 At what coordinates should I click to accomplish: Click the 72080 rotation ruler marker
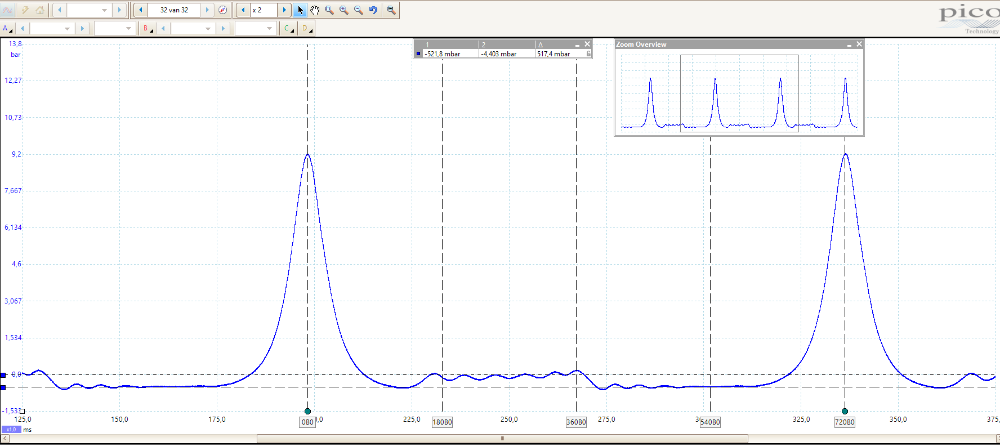tap(845, 423)
